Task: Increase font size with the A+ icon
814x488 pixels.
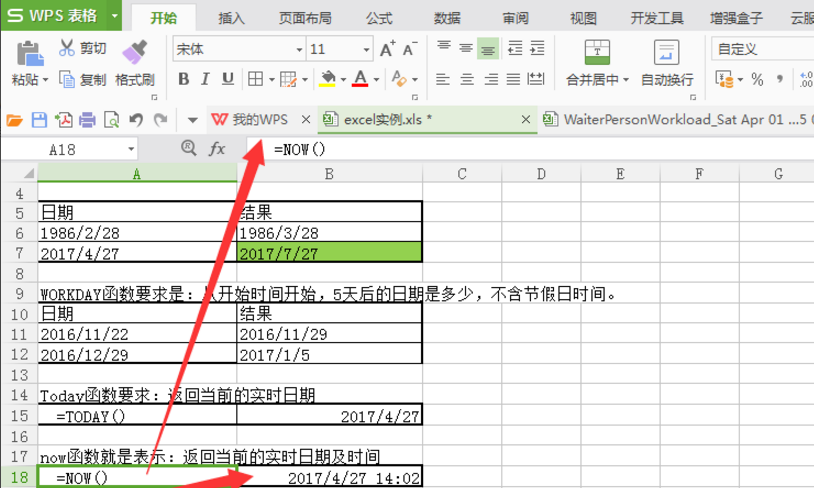Action: click(387, 49)
